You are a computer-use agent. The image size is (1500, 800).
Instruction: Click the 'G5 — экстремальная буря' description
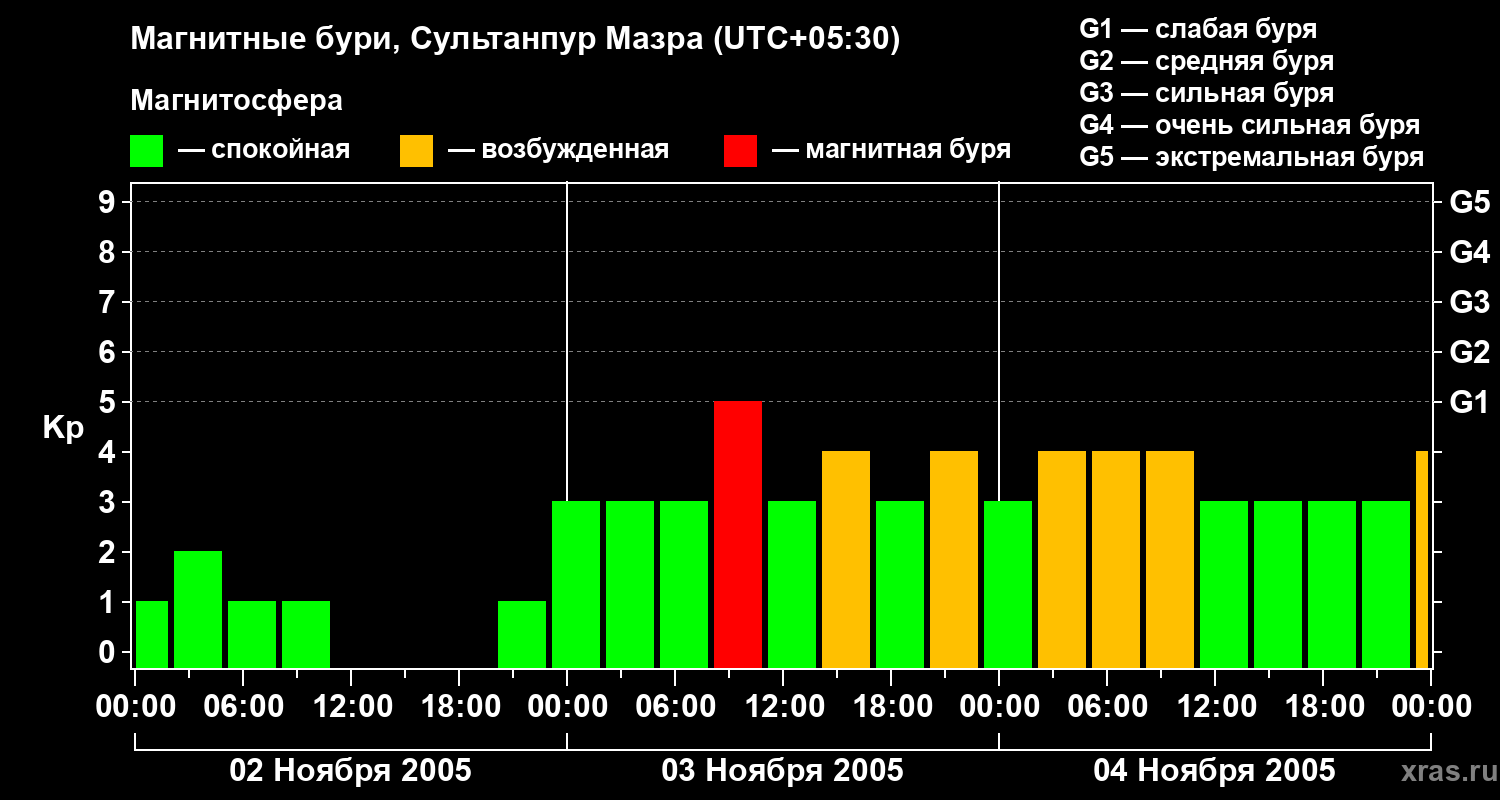pos(1252,157)
